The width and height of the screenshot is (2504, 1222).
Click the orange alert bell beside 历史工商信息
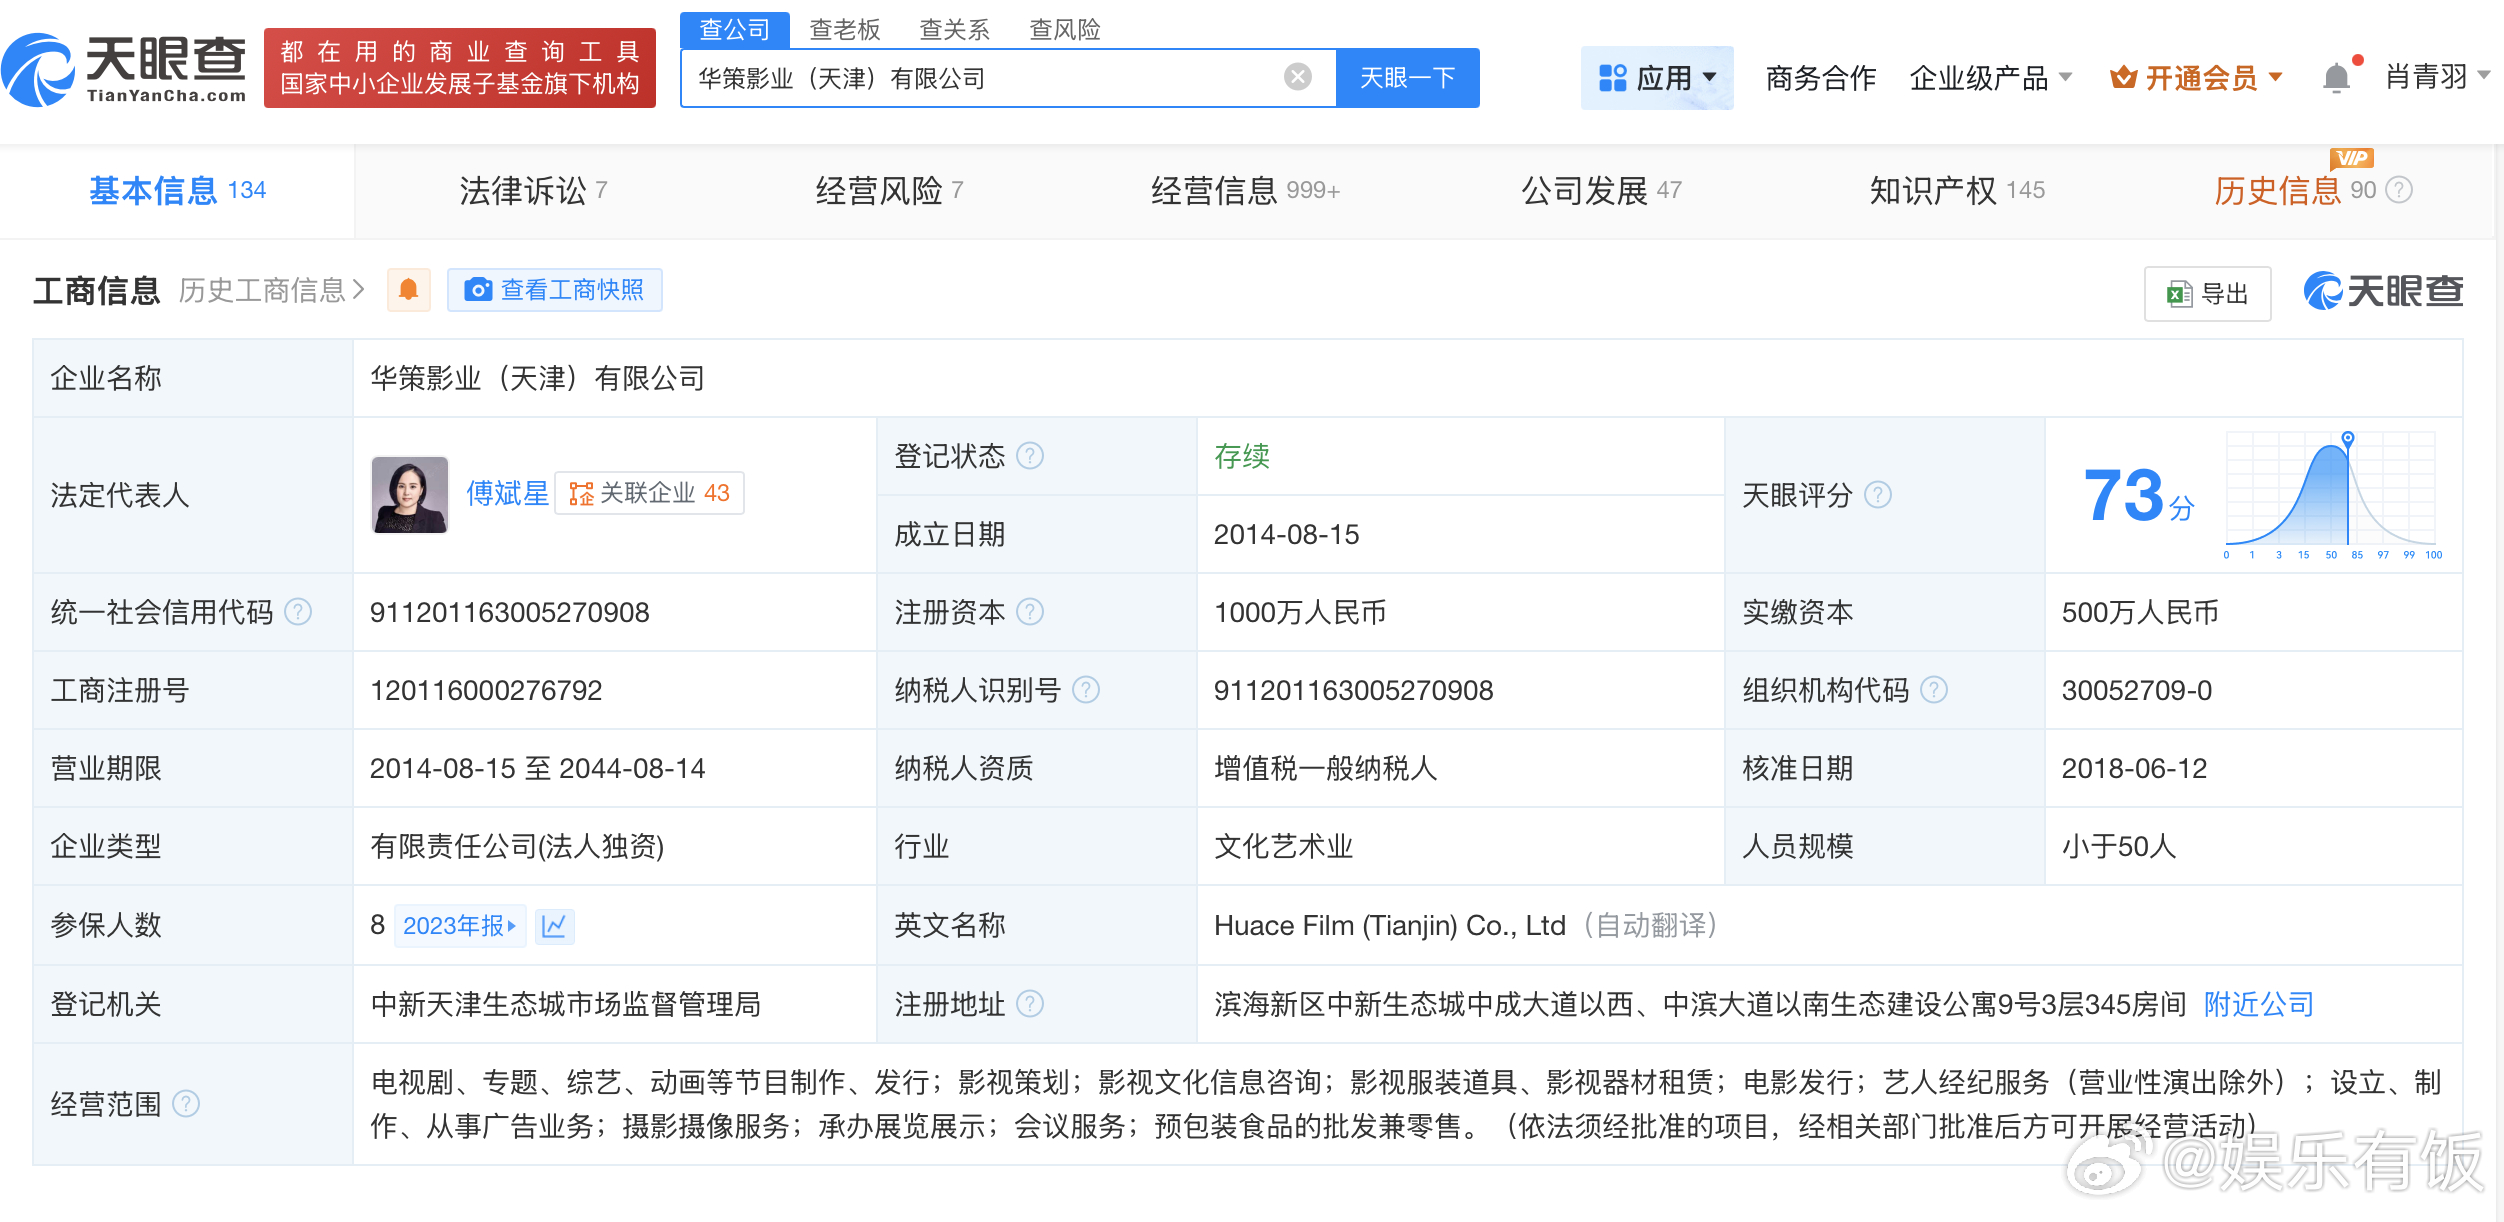tap(408, 290)
